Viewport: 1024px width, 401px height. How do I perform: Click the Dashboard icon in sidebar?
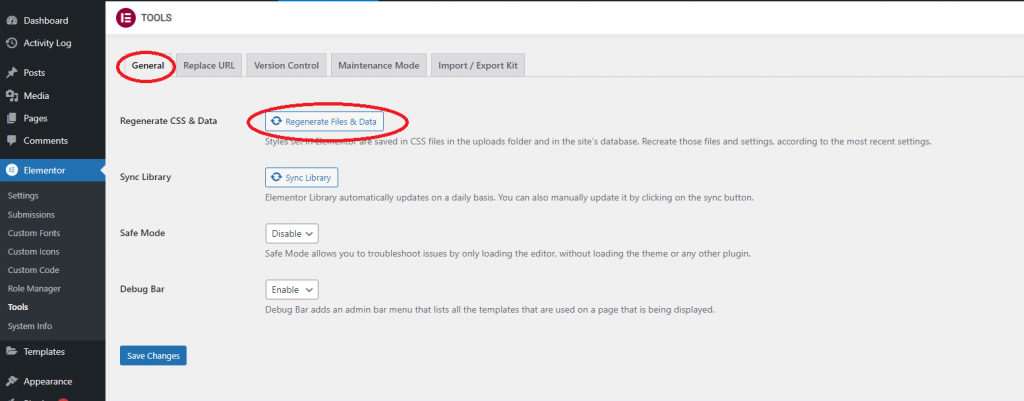click(11, 20)
